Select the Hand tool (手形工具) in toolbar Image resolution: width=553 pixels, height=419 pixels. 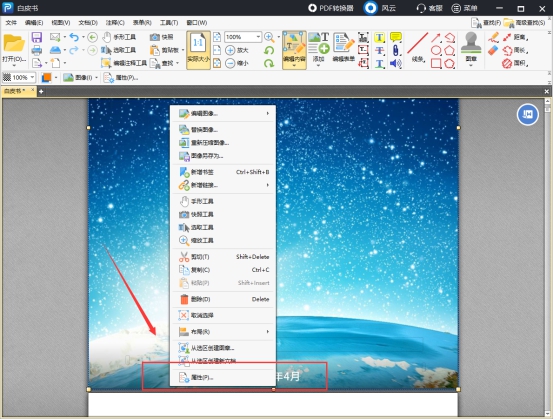120,37
